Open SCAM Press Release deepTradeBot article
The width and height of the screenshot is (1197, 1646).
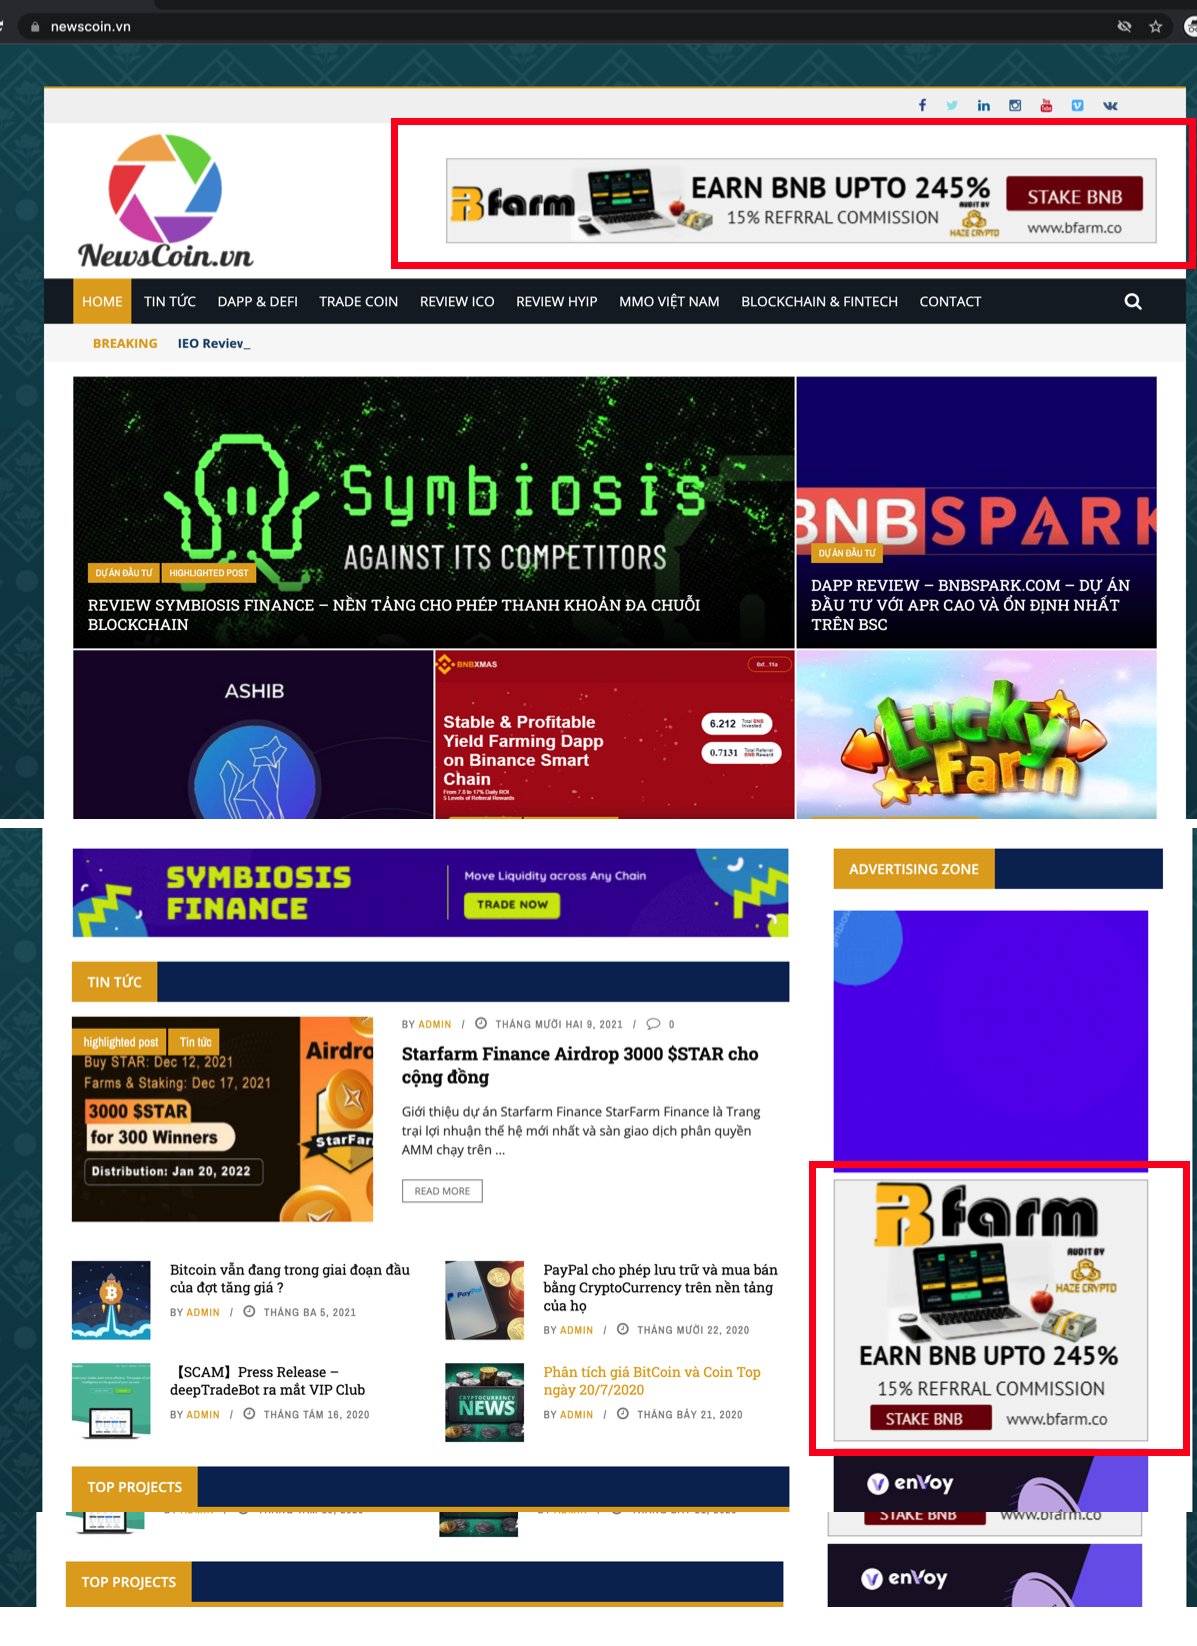click(268, 1380)
